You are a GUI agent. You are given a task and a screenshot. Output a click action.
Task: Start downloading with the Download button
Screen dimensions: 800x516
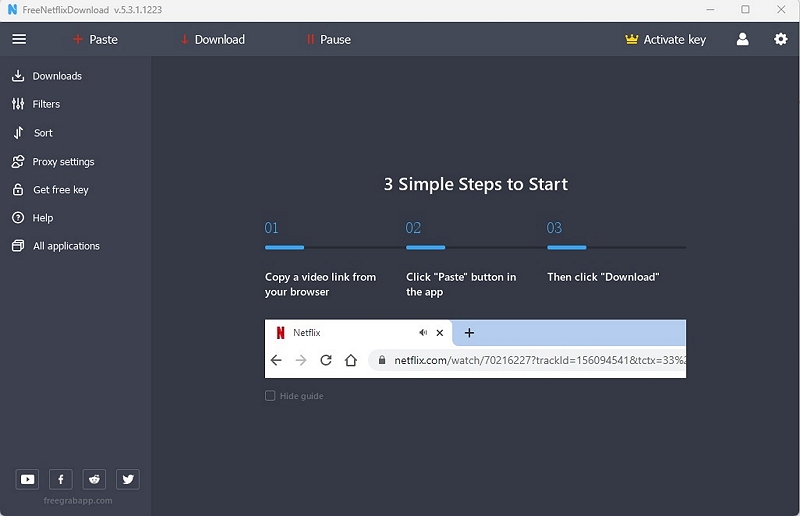pos(212,39)
